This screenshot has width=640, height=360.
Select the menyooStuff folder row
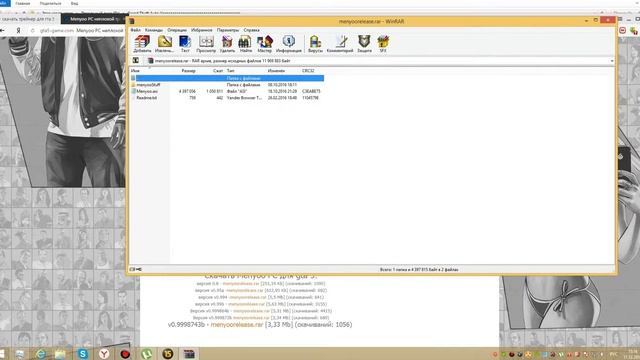point(227,84)
